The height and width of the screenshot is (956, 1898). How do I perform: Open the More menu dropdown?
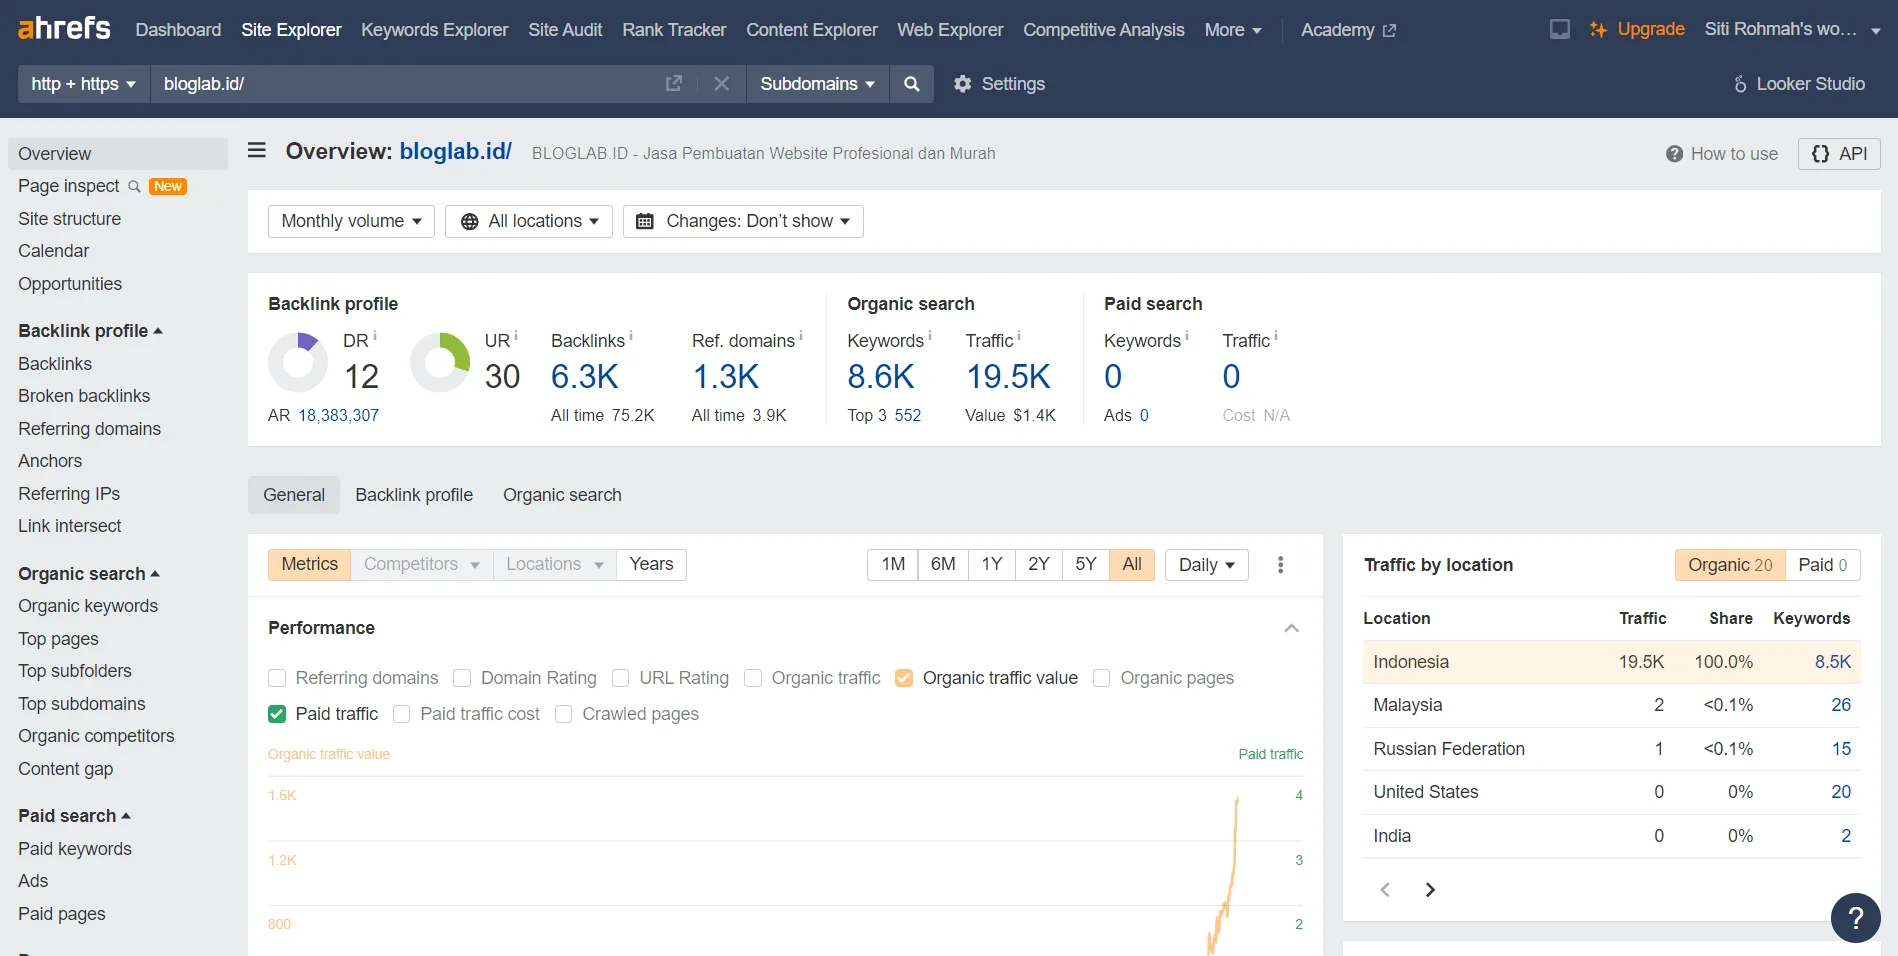pos(1233,30)
